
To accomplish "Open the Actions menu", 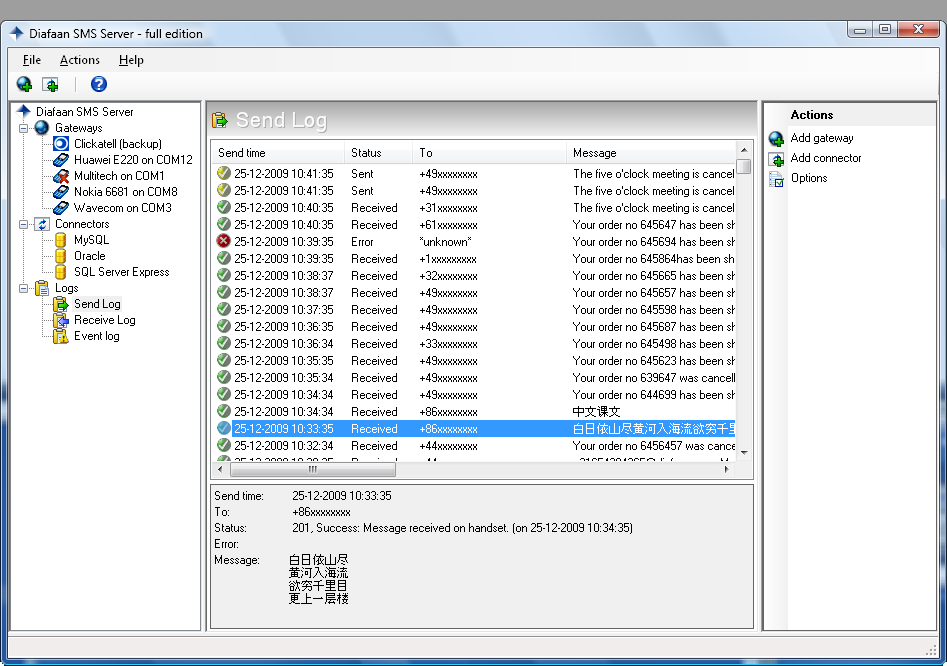I will pos(79,60).
